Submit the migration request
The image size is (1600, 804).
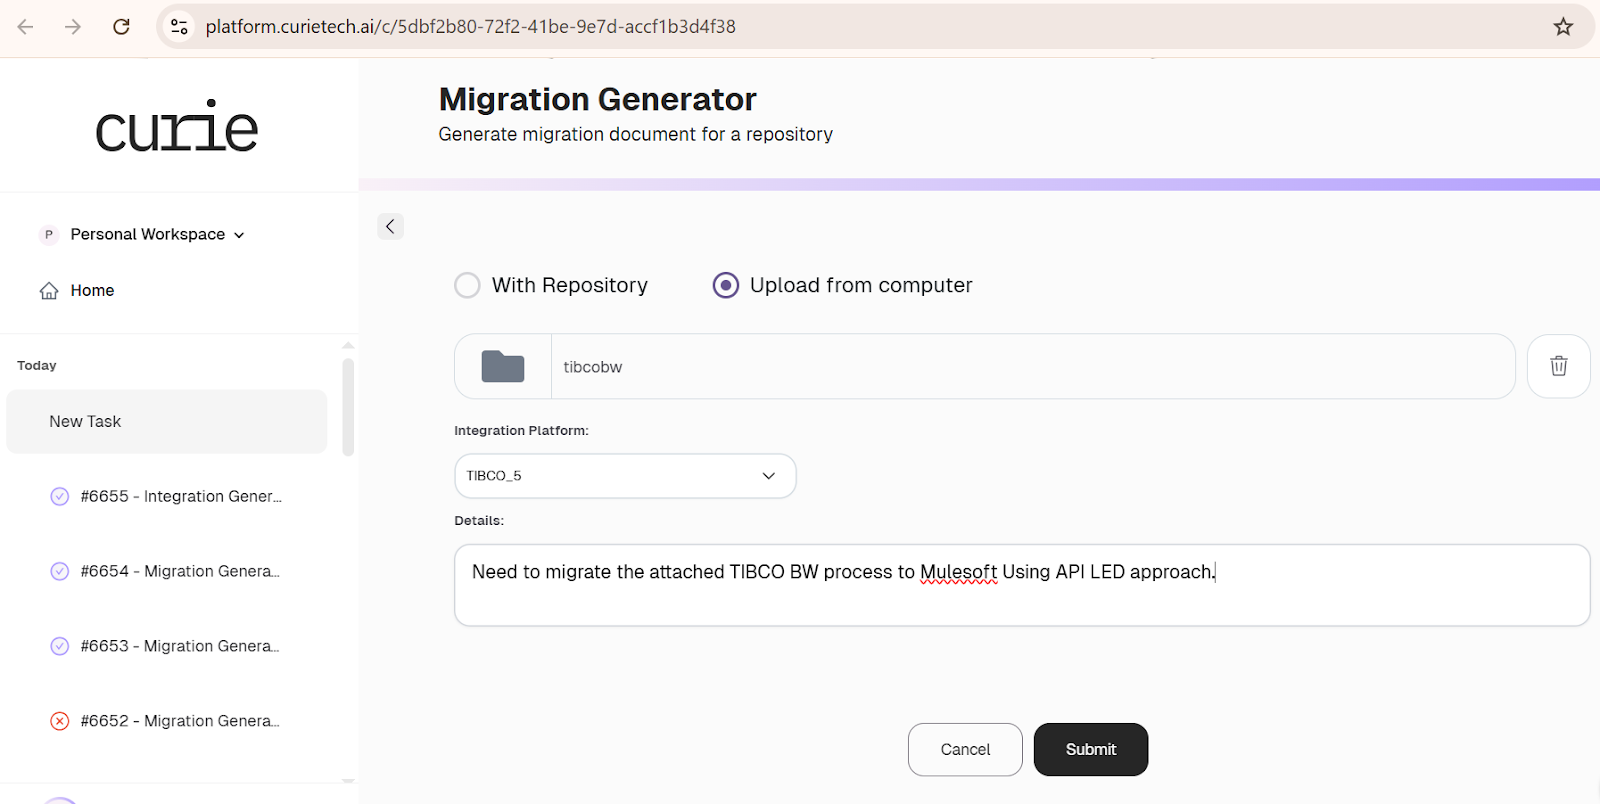(1091, 750)
